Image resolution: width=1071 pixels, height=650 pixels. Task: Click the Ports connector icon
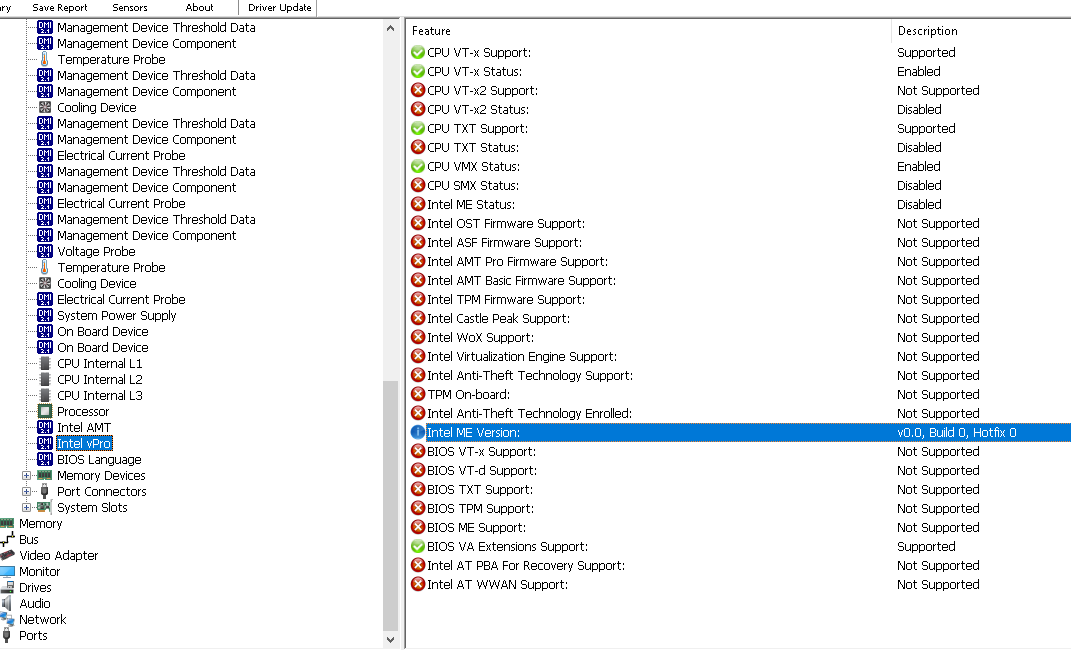(x=8, y=635)
